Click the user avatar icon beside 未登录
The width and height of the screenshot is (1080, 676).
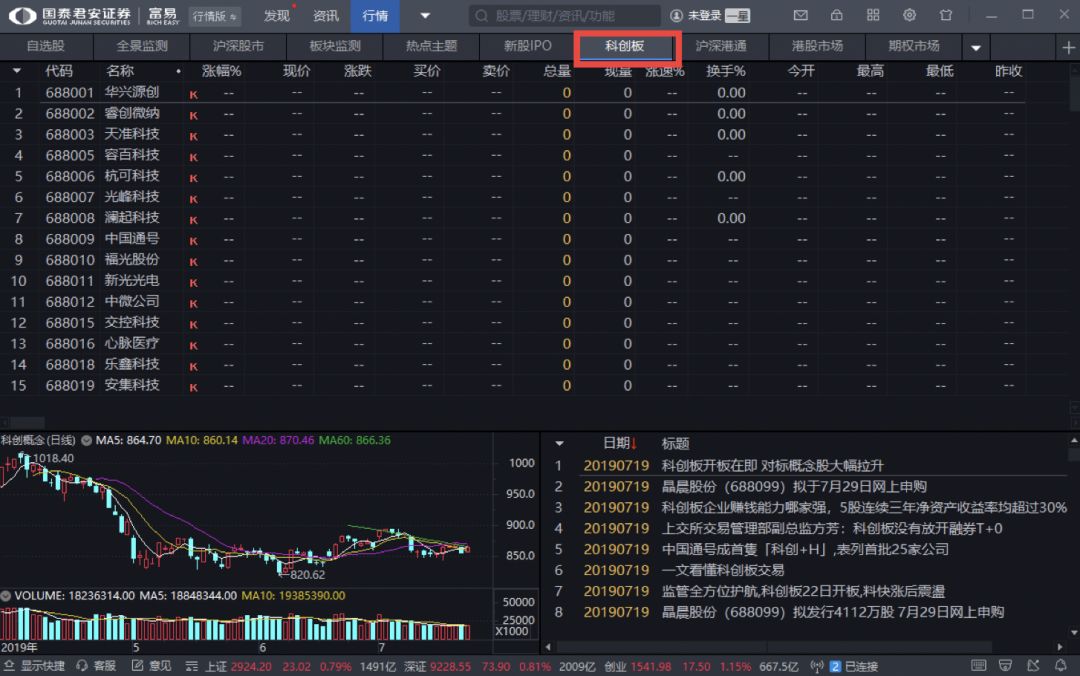click(676, 16)
